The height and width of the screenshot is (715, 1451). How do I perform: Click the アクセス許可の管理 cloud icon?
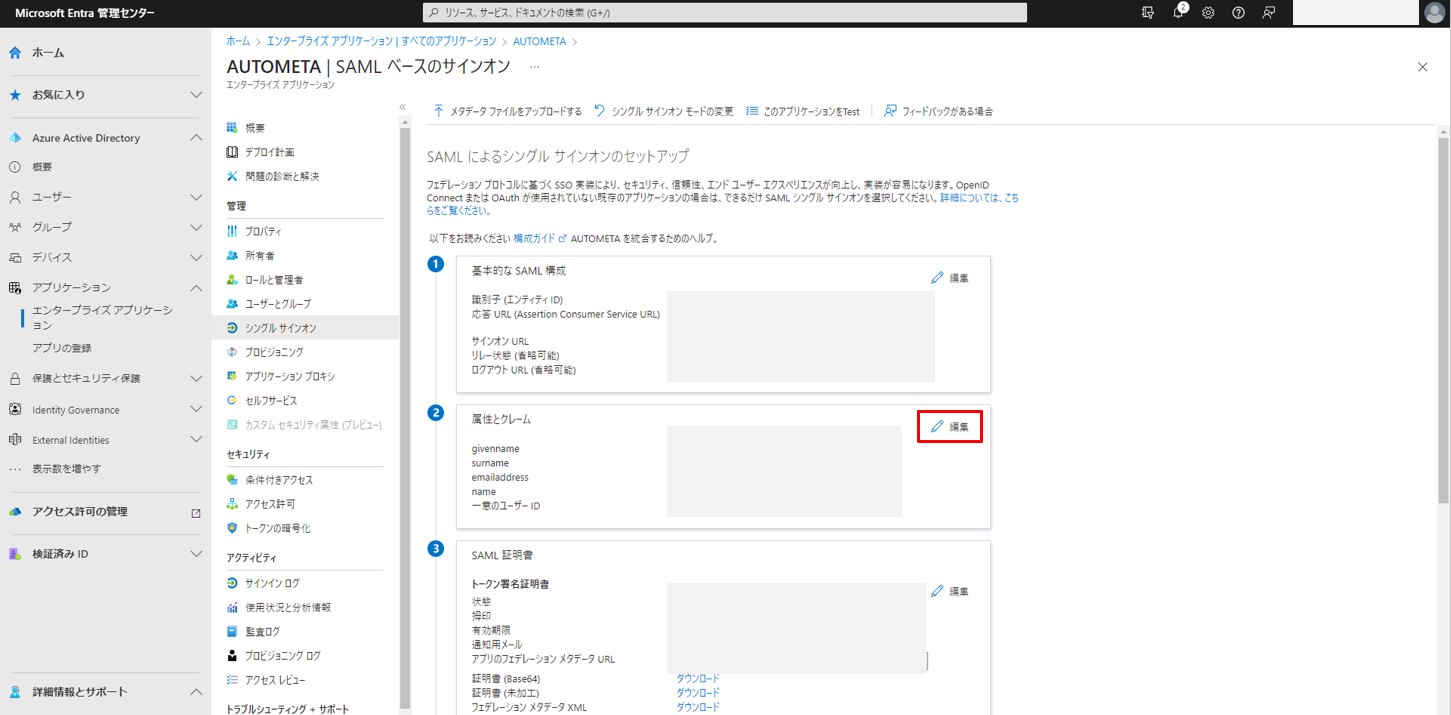15,511
